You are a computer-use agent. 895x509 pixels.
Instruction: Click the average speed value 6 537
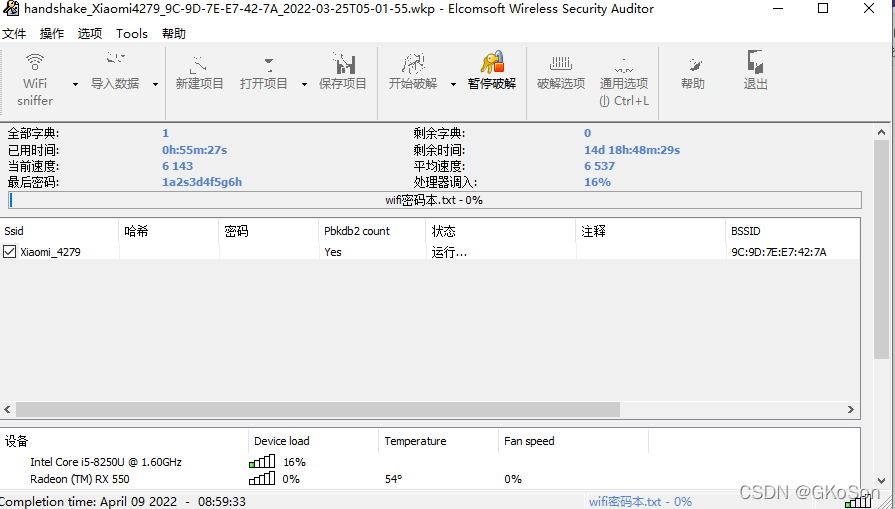599,166
